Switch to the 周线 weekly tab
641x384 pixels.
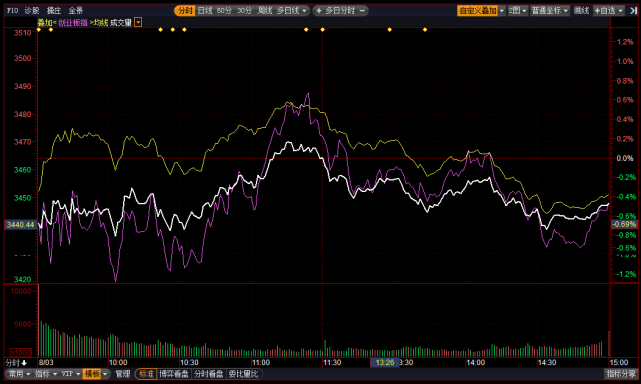tap(265, 11)
